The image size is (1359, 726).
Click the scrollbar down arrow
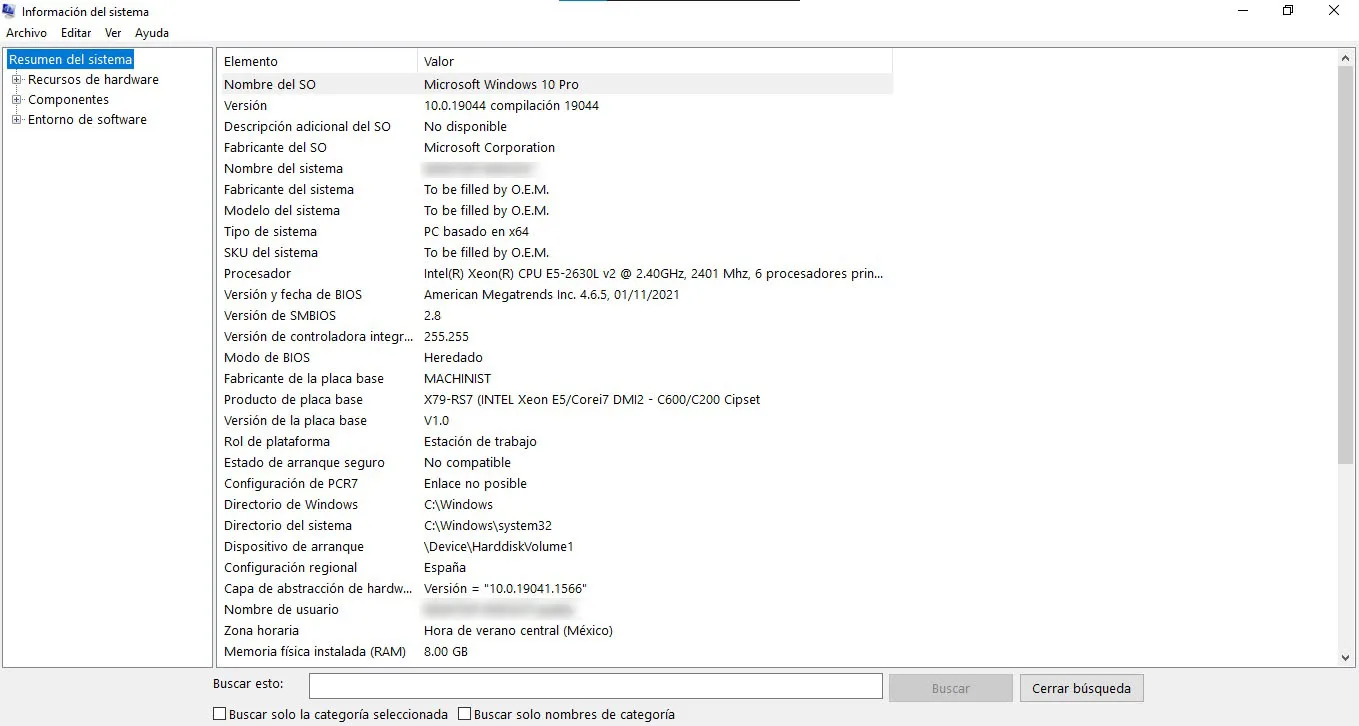[1346, 658]
